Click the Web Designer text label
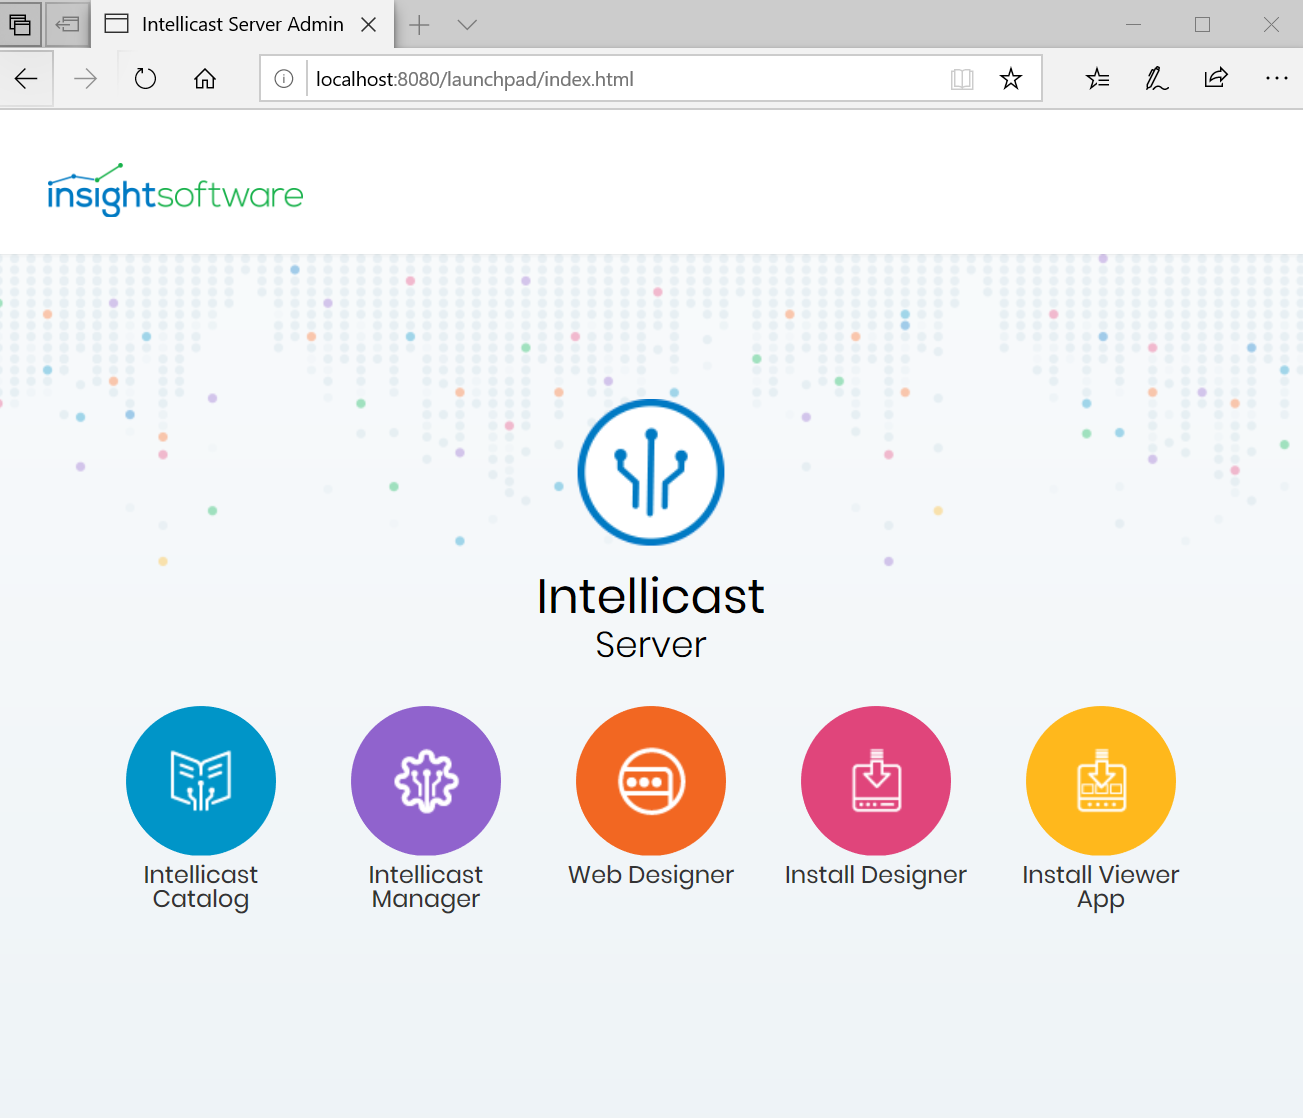 [x=651, y=875]
